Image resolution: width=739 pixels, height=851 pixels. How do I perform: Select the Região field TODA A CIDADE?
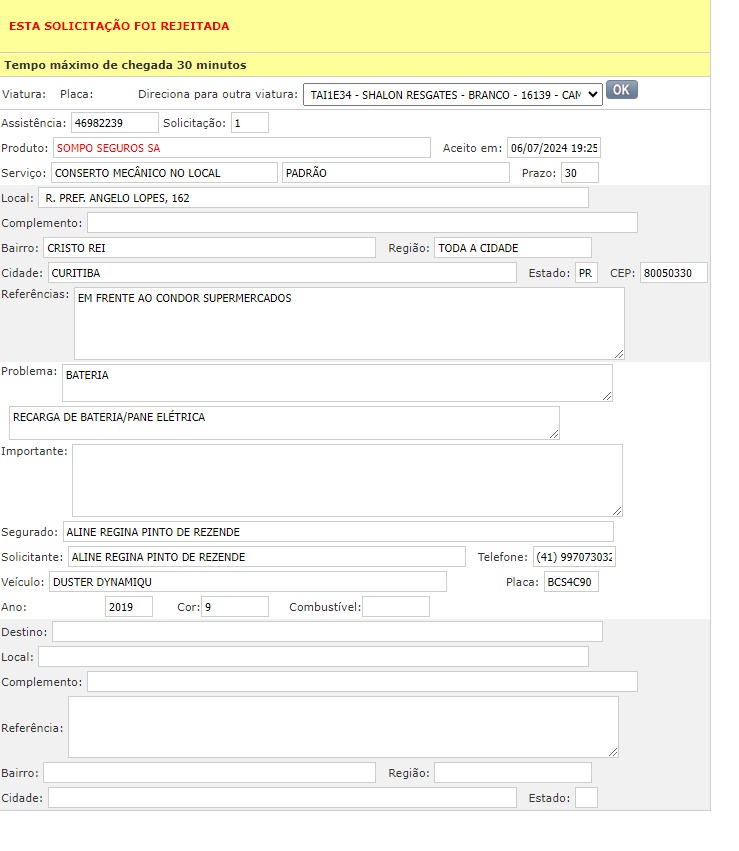click(x=512, y=248)
